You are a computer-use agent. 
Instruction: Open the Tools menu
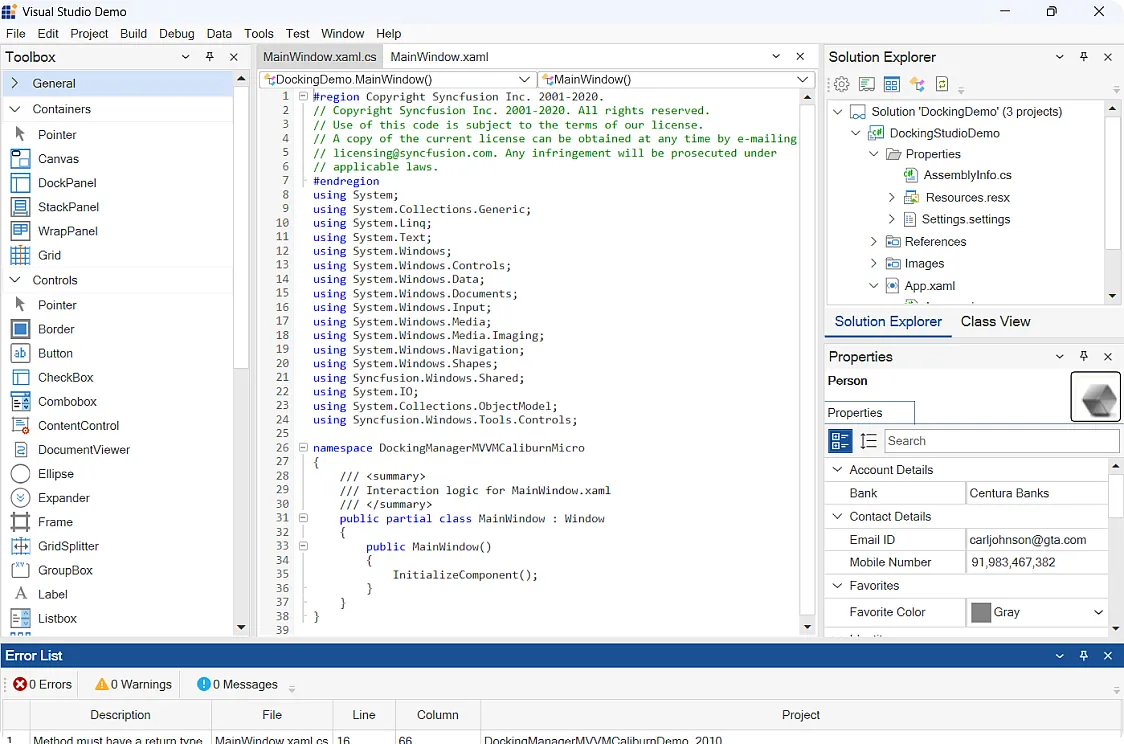(259, 34)
